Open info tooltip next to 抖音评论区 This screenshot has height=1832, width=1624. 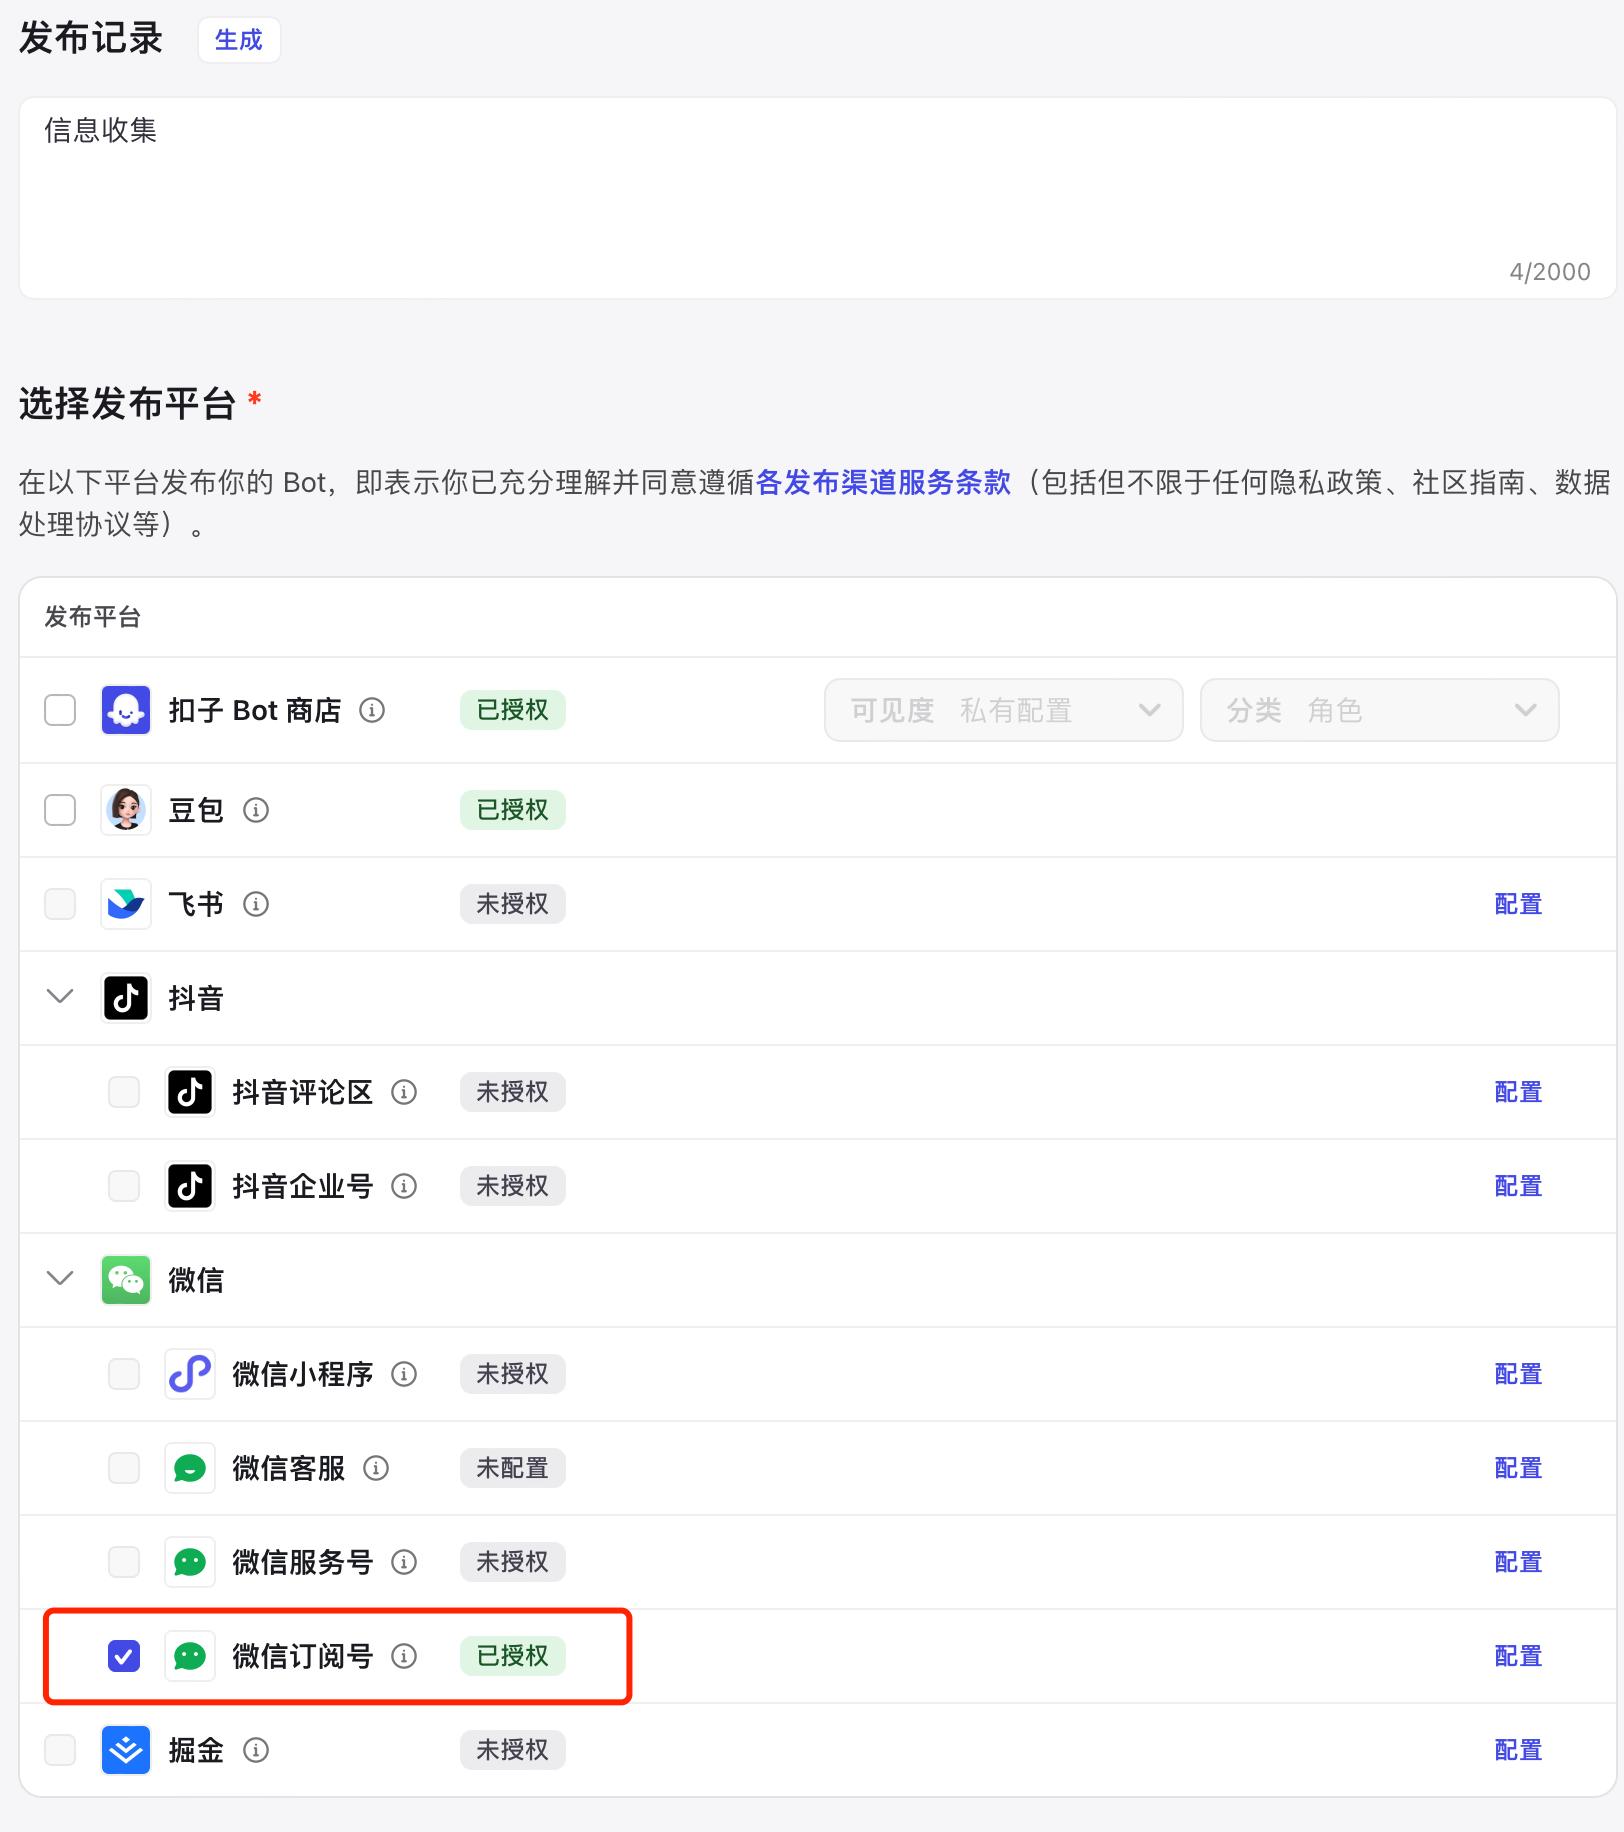(x=404, y=1092)
